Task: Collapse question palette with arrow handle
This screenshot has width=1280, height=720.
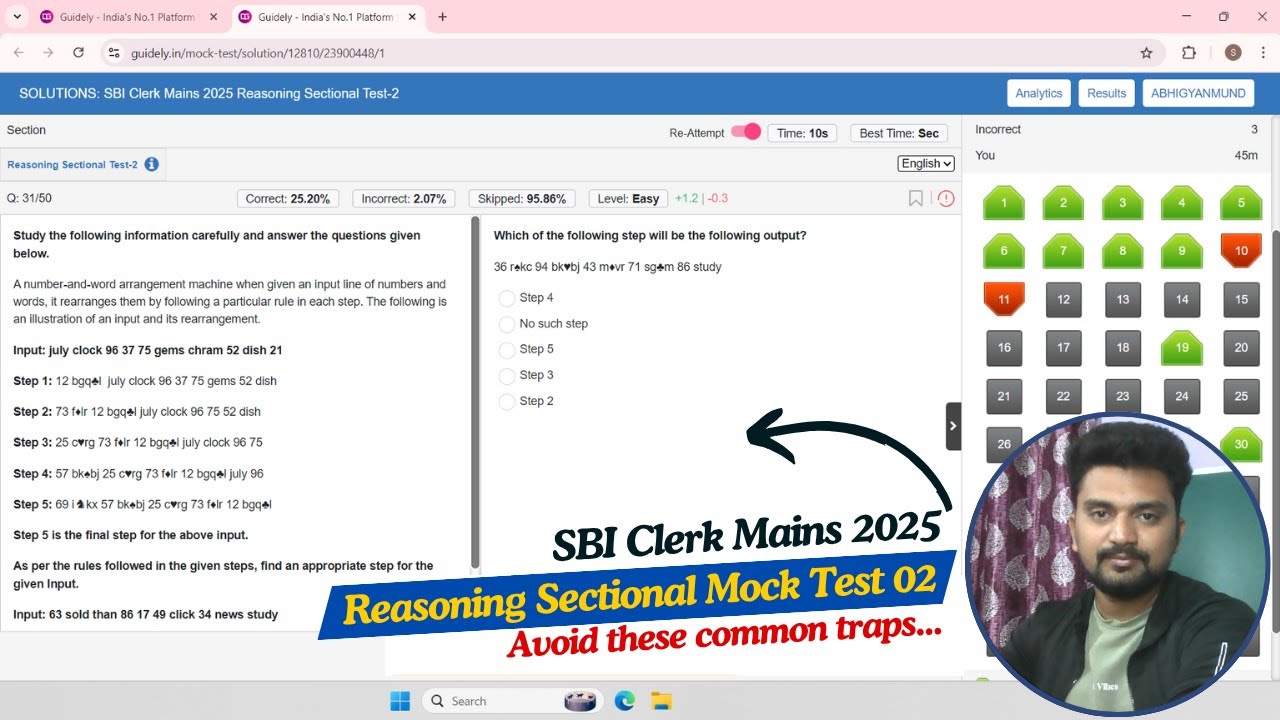Action: (x=953, y=426)
